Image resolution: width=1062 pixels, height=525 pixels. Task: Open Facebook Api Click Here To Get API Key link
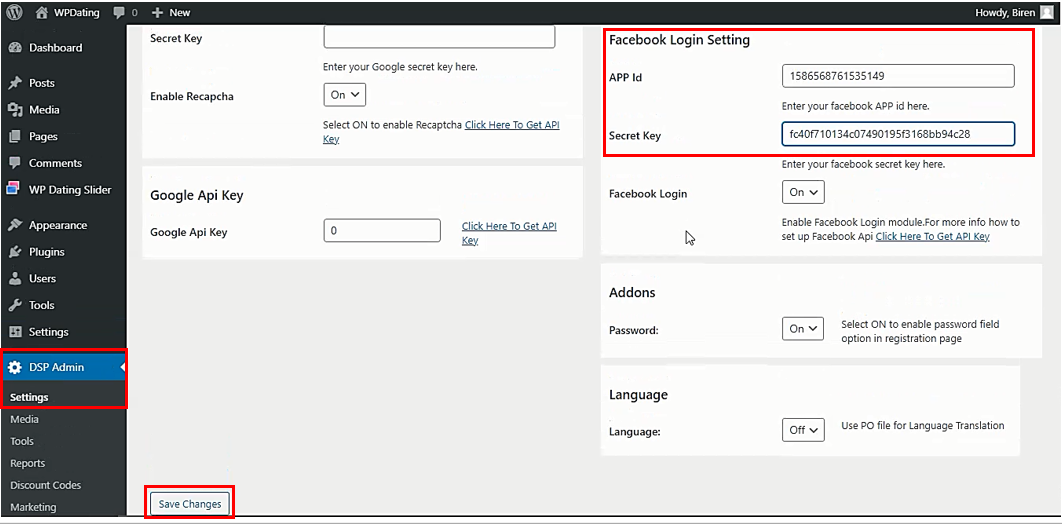tap(933, 236)
